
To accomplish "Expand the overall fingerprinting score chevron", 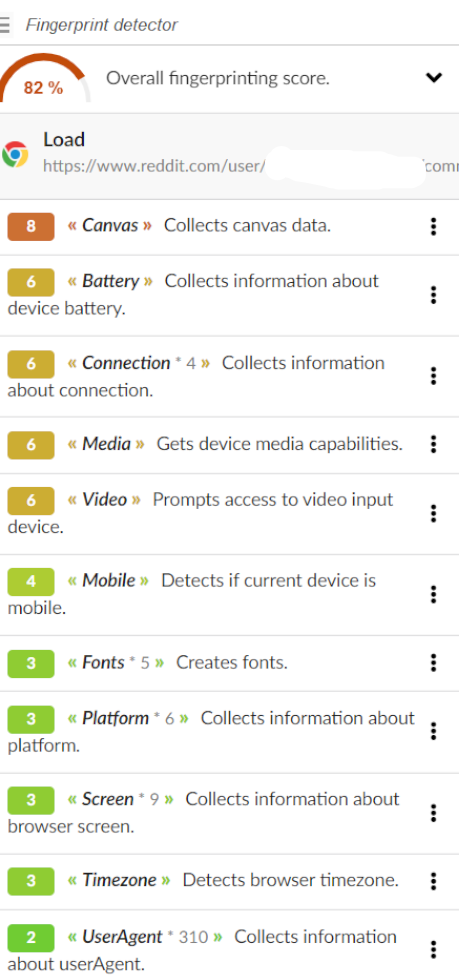I will click(x=434, y=78).
